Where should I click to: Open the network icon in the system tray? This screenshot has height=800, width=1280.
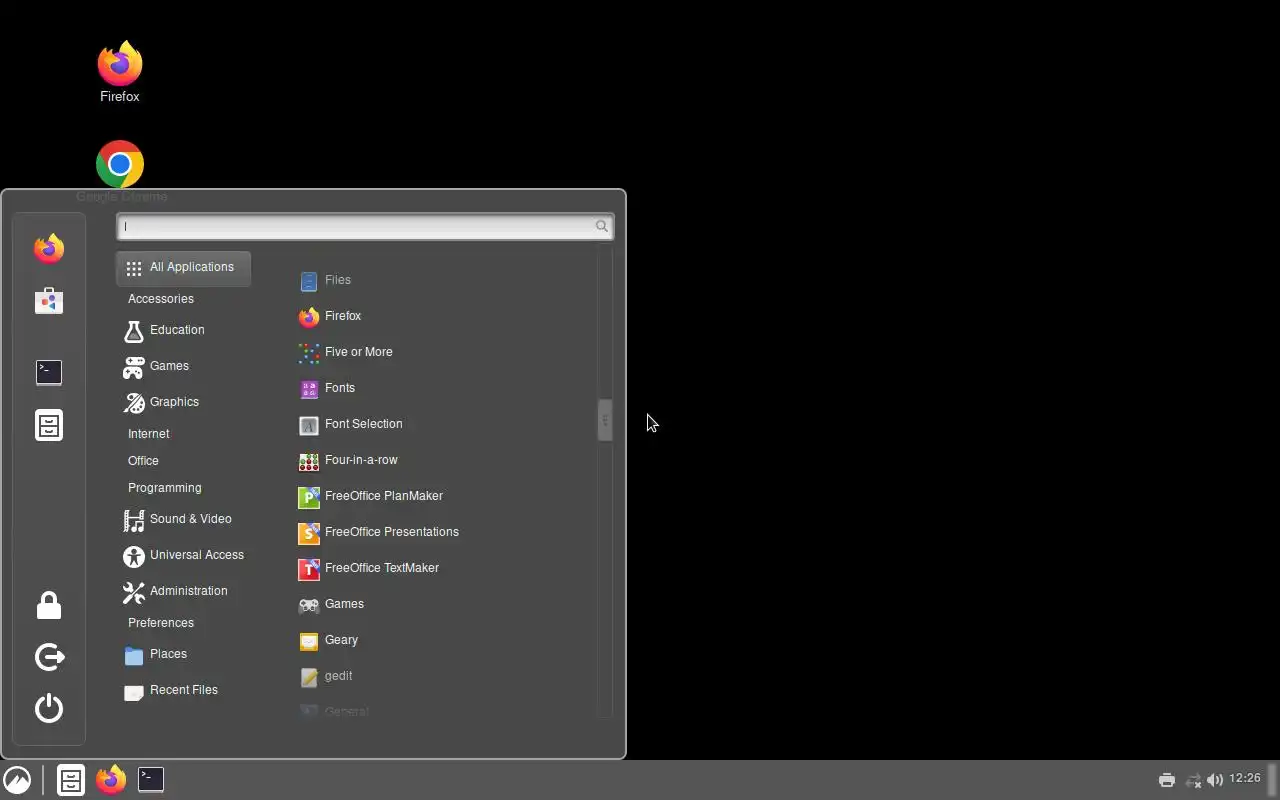point(1192,780)
